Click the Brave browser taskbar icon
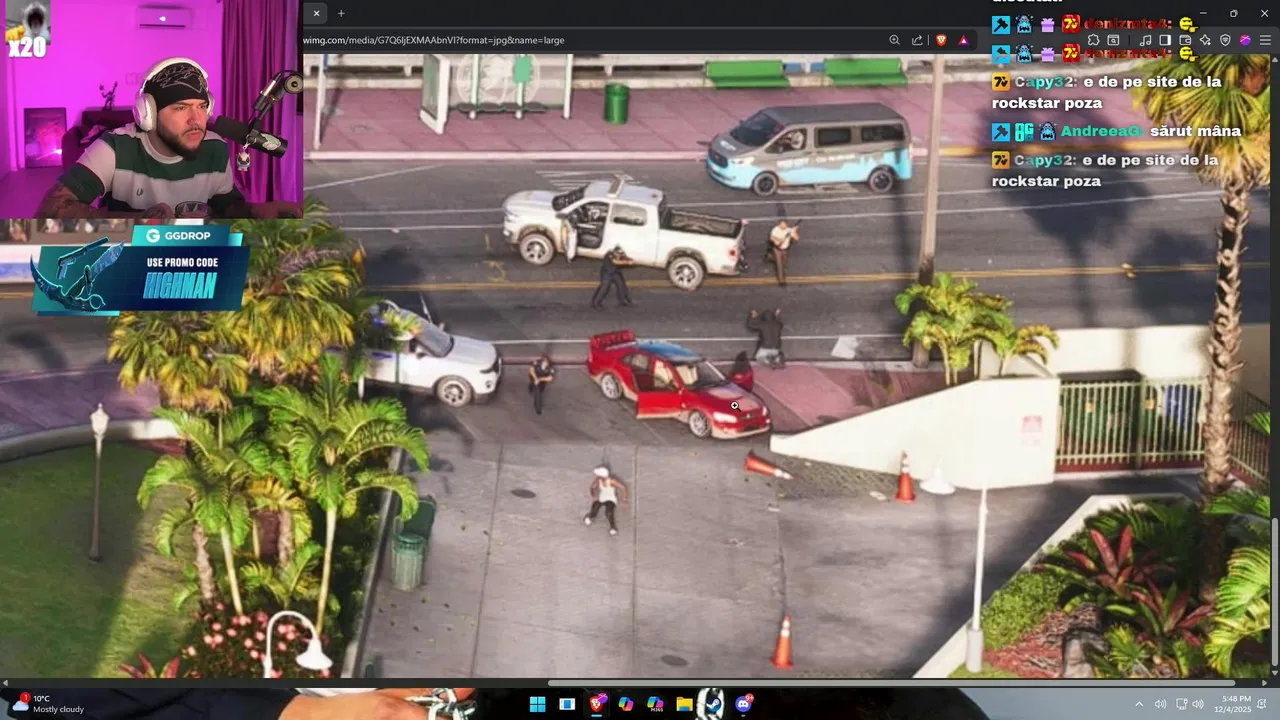 point(597,704)
